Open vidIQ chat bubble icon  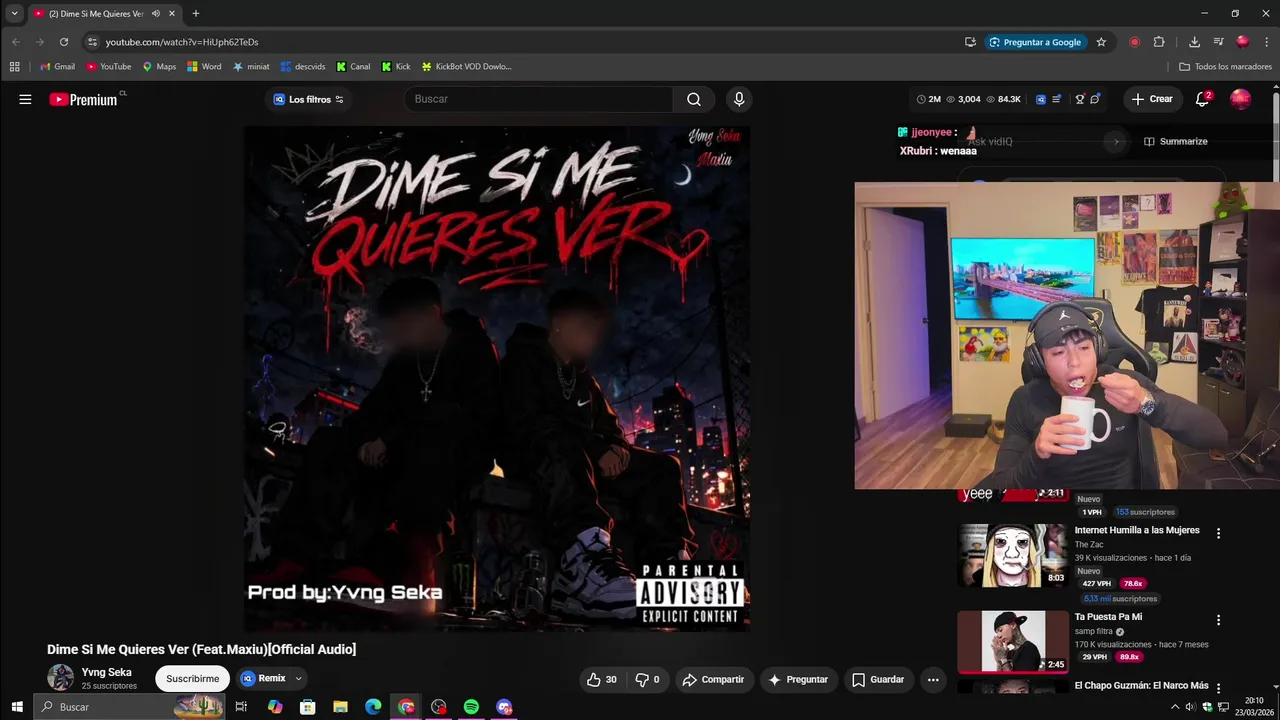1095,99
